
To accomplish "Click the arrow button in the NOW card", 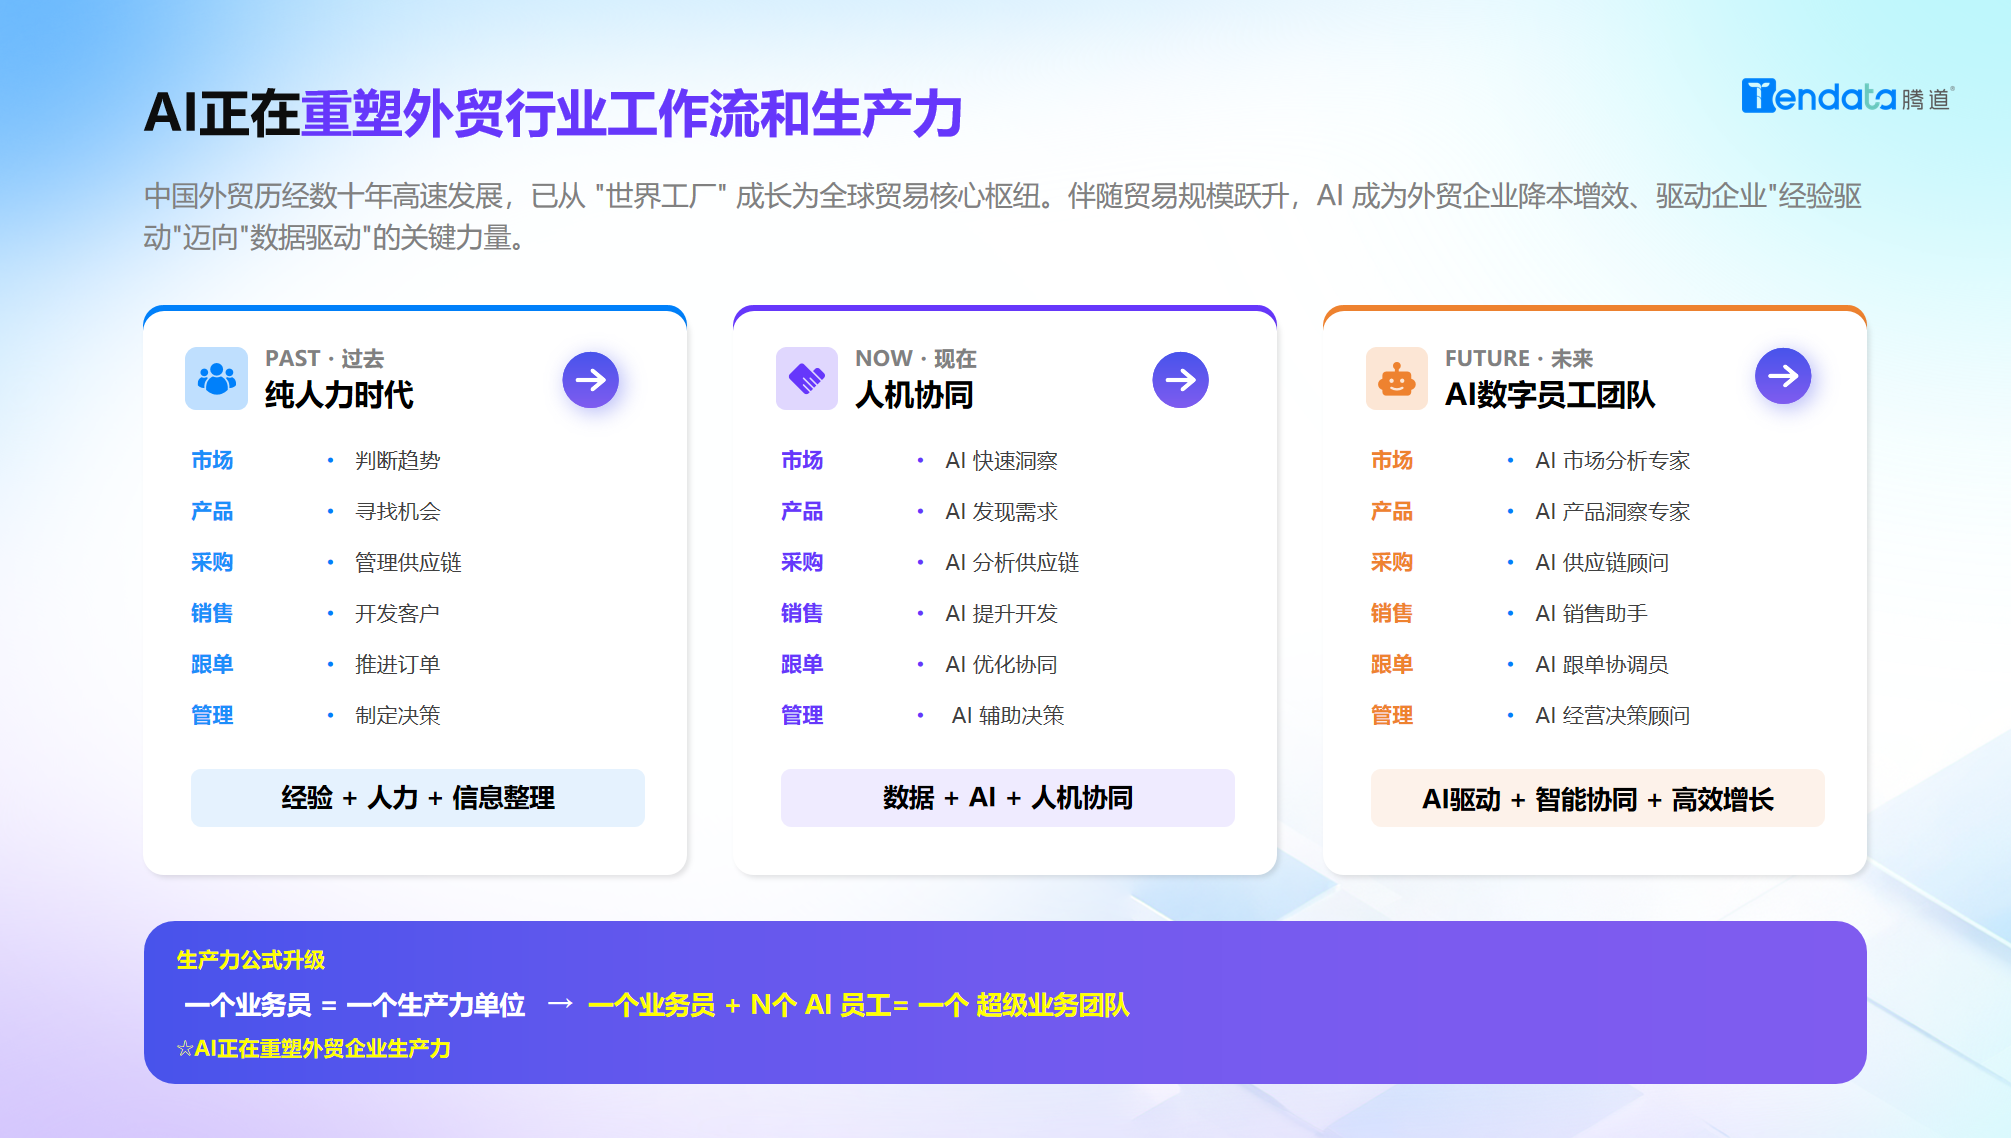I will point(1181,380).
